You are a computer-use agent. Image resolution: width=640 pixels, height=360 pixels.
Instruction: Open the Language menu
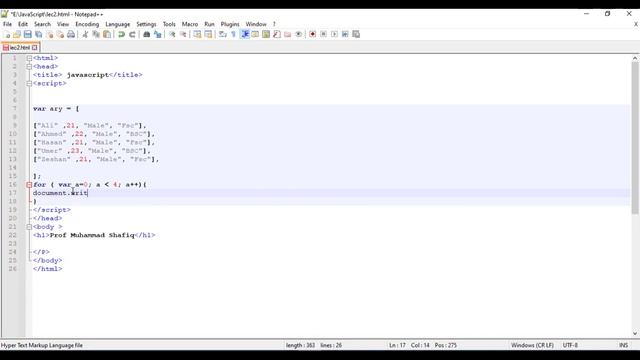[118, 24]
